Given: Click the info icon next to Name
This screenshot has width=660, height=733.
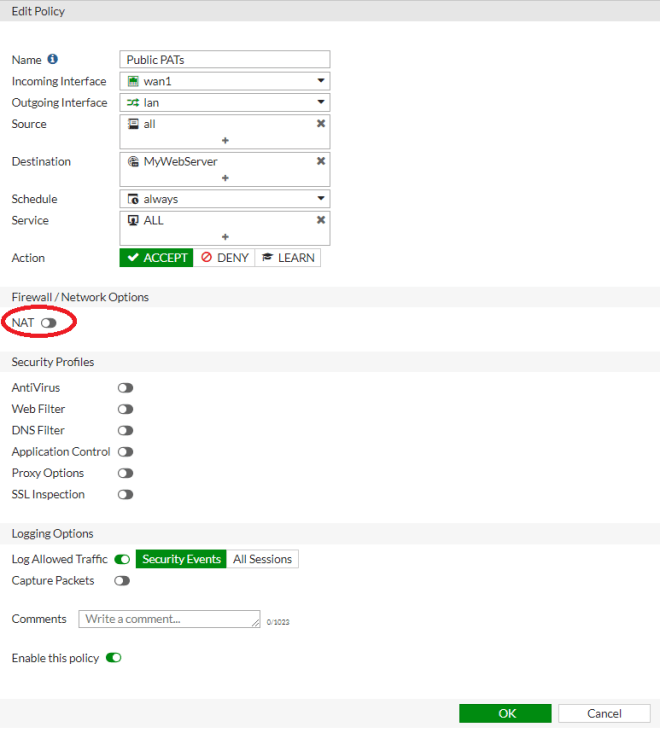Looking at the screenshot, I should point(53,60).
